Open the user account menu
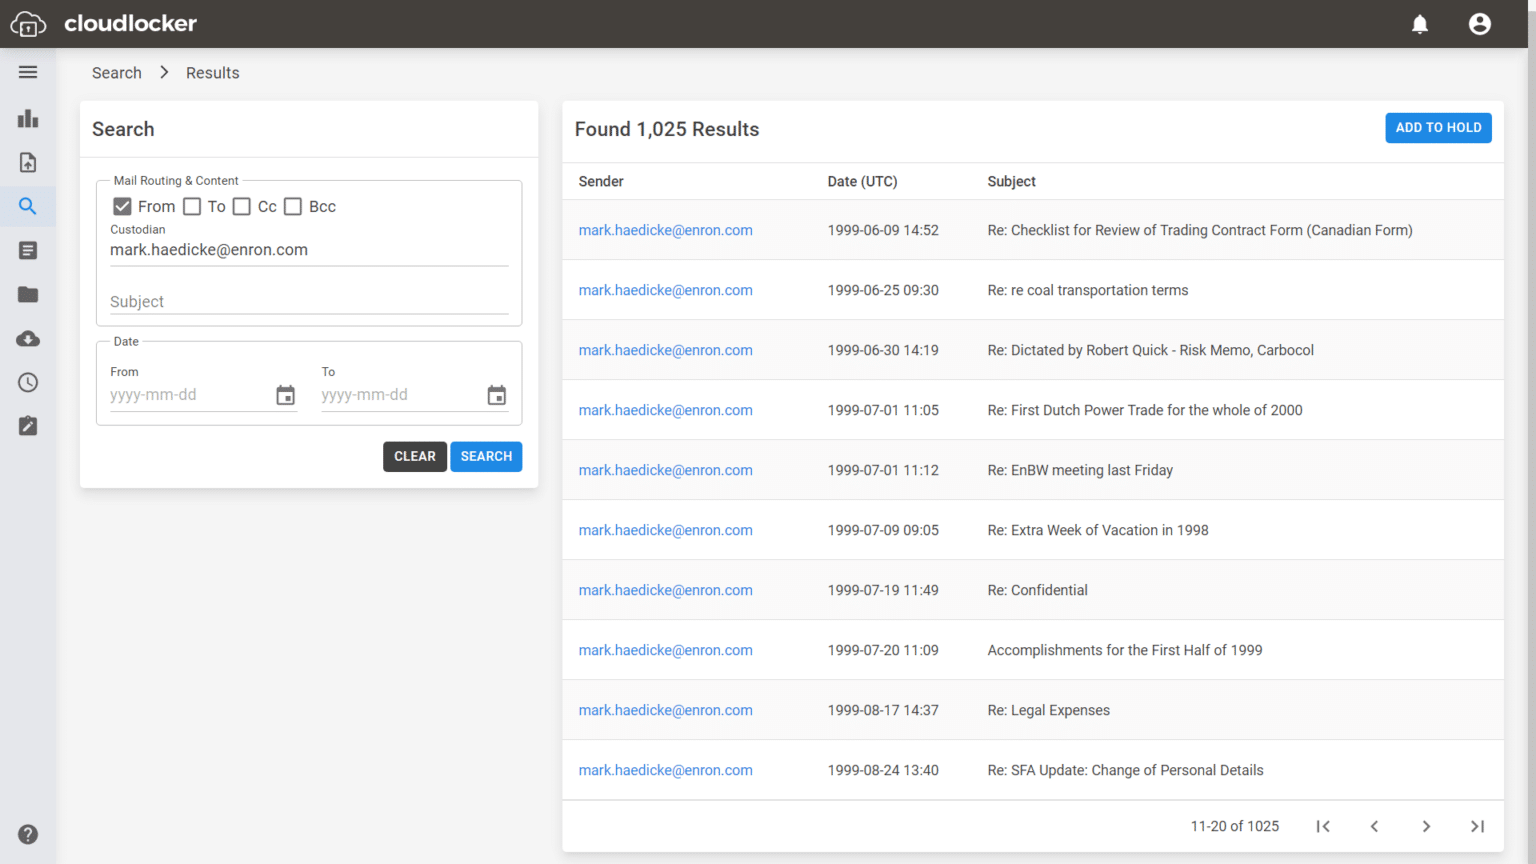 coord(1479,23)
